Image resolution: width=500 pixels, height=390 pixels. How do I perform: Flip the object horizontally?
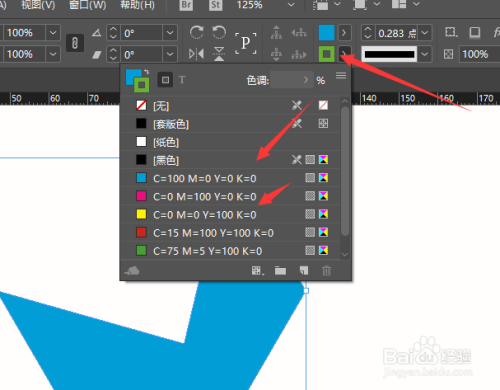pos(196,54)
